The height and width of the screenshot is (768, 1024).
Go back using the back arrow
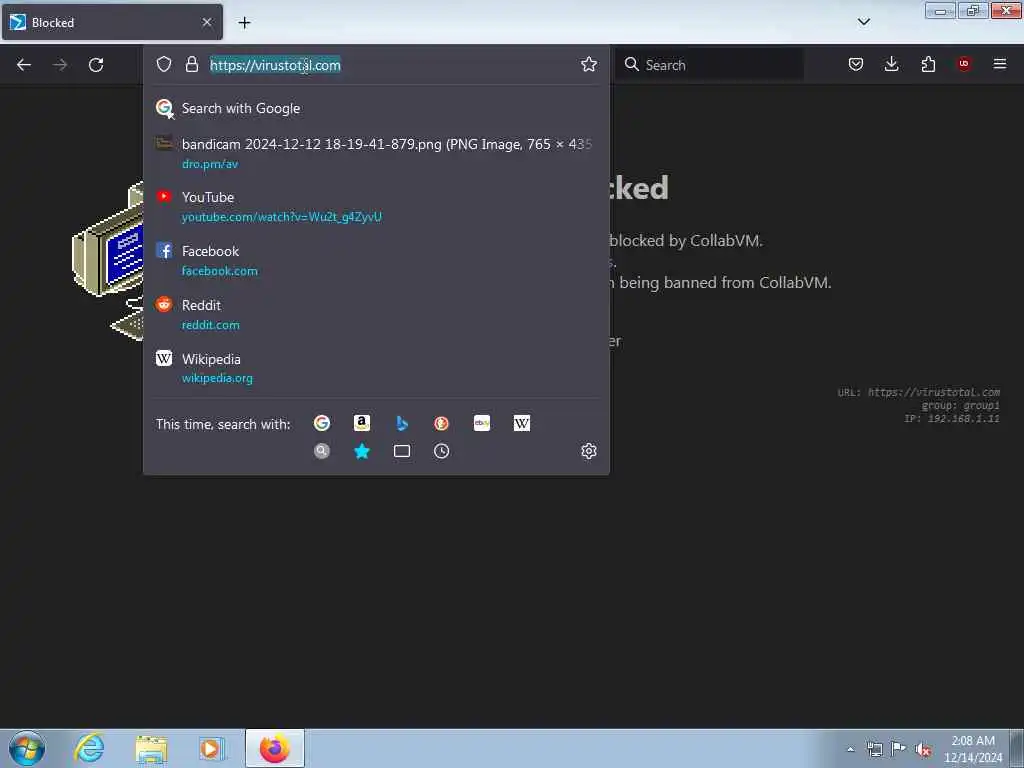[24, 65]
